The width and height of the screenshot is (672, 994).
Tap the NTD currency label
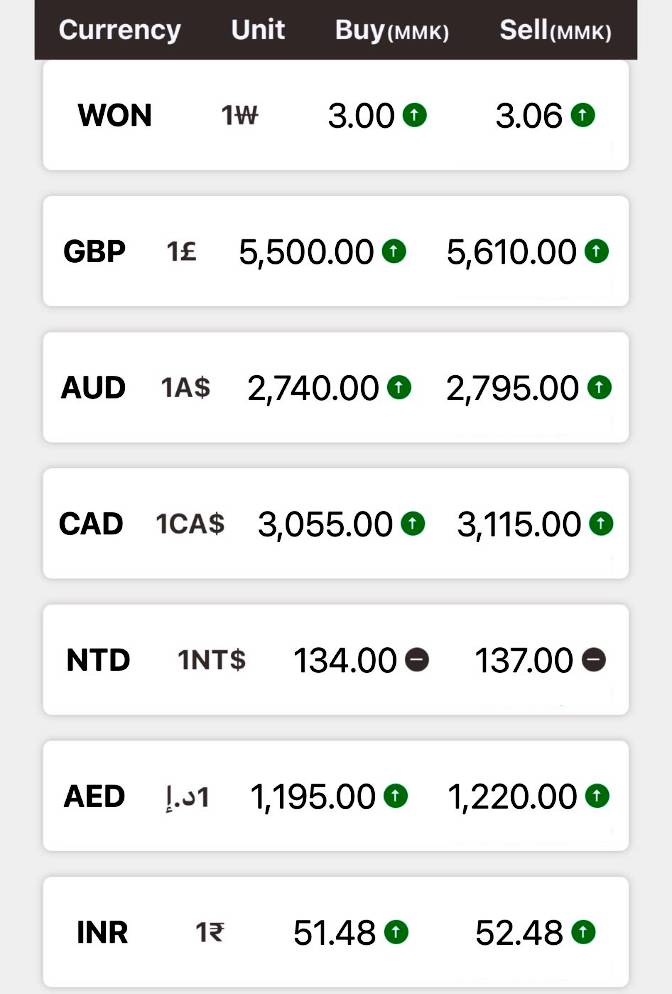[x=98, y=660]
